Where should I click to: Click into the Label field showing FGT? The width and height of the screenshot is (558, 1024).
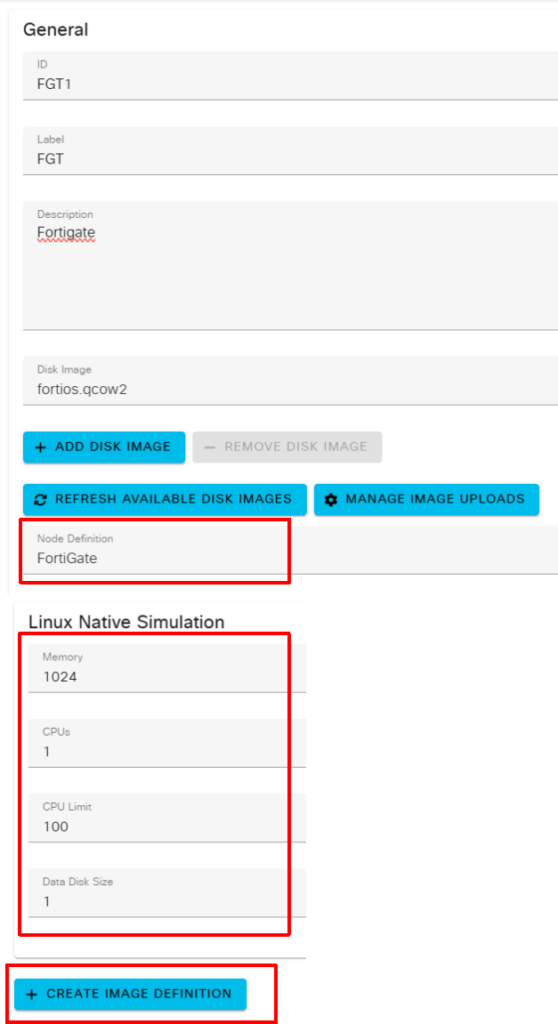point(290,150)
